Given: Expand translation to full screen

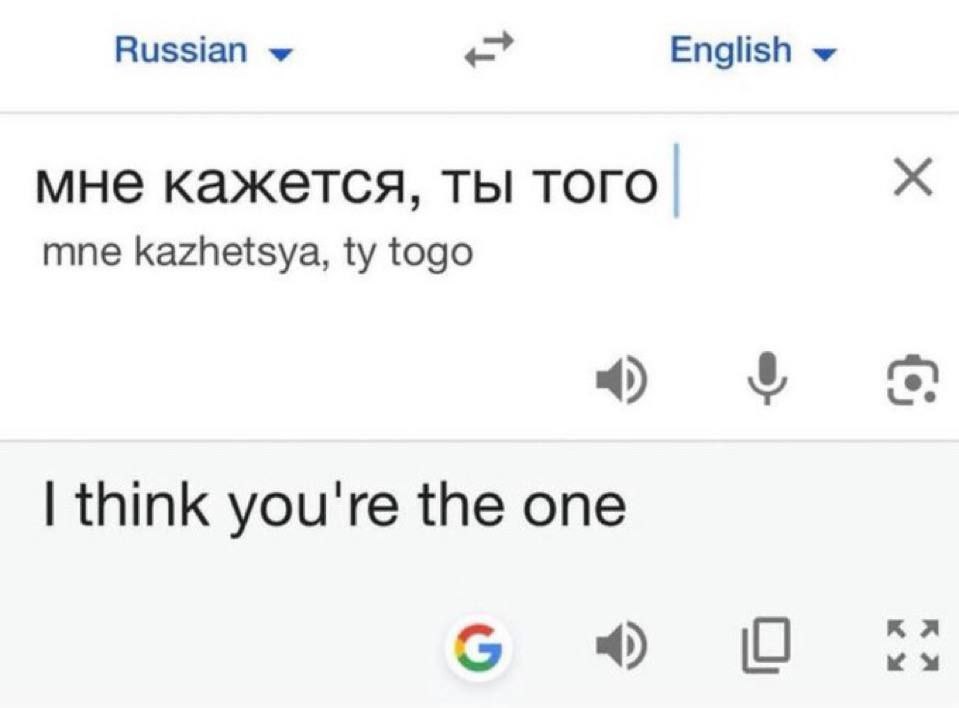Looking at the screenshot, I should coord(912,647).
